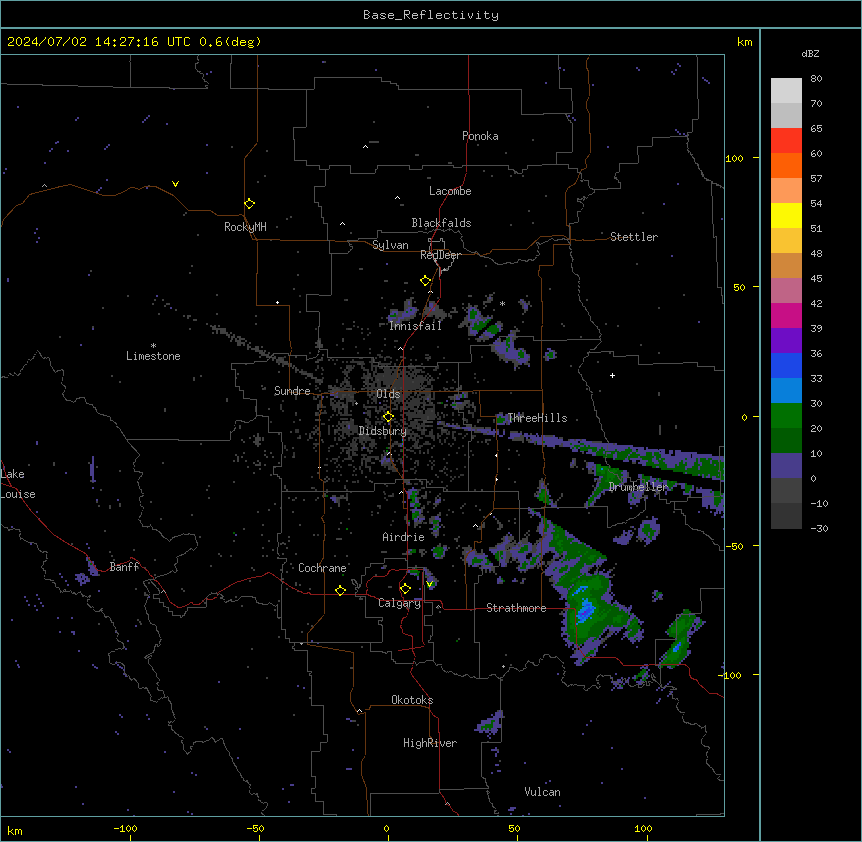Click the white plus marker east of ThreeHills
This screenshot has width=862, height=842.
pos(612,375)
